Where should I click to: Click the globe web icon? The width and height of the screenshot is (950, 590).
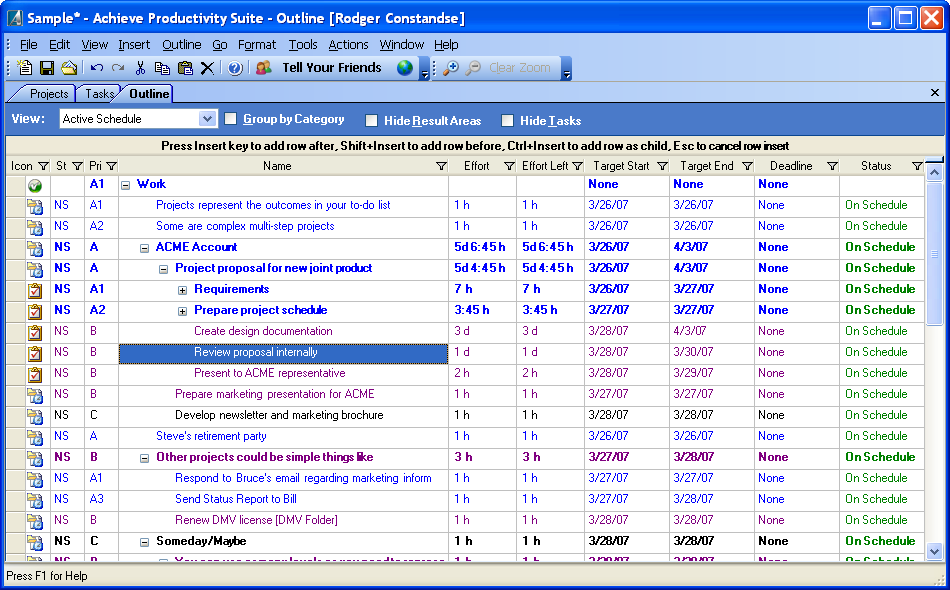405,68
